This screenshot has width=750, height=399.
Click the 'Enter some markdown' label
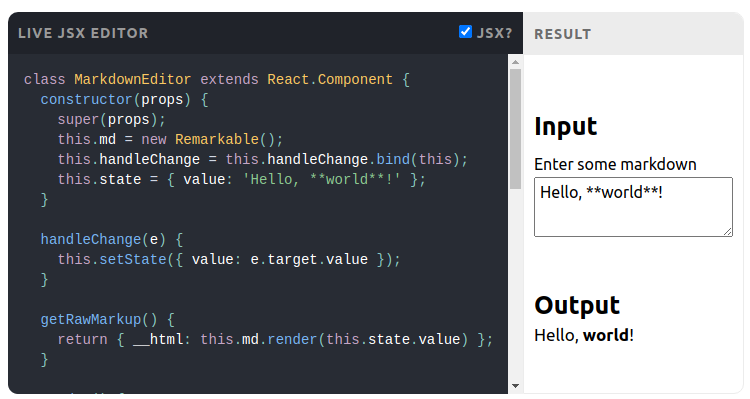(x=615, y=164)
